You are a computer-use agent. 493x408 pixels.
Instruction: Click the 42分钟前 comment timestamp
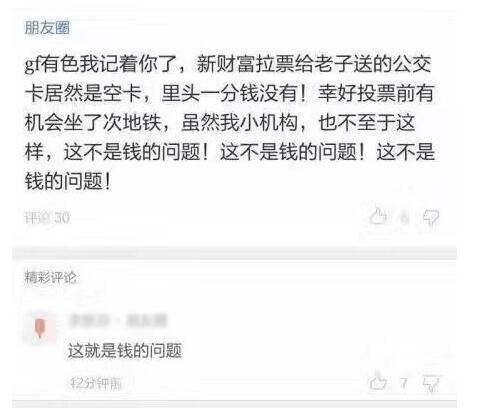96,384
